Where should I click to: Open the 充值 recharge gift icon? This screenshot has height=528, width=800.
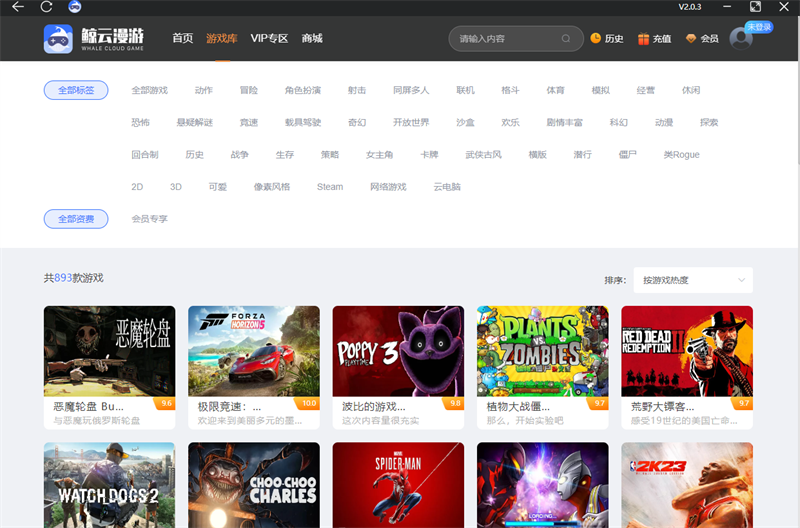(643, 39)
